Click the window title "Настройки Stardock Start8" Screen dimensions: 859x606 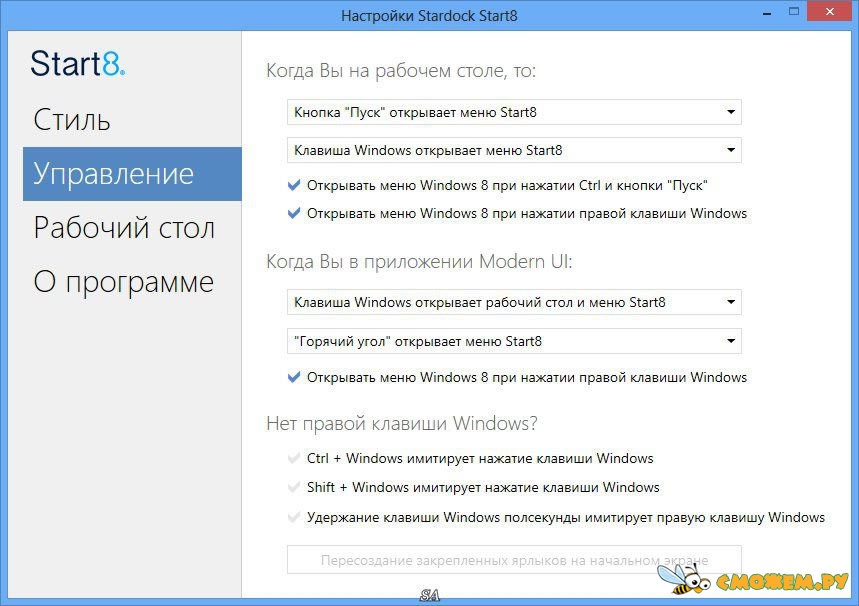429,15
